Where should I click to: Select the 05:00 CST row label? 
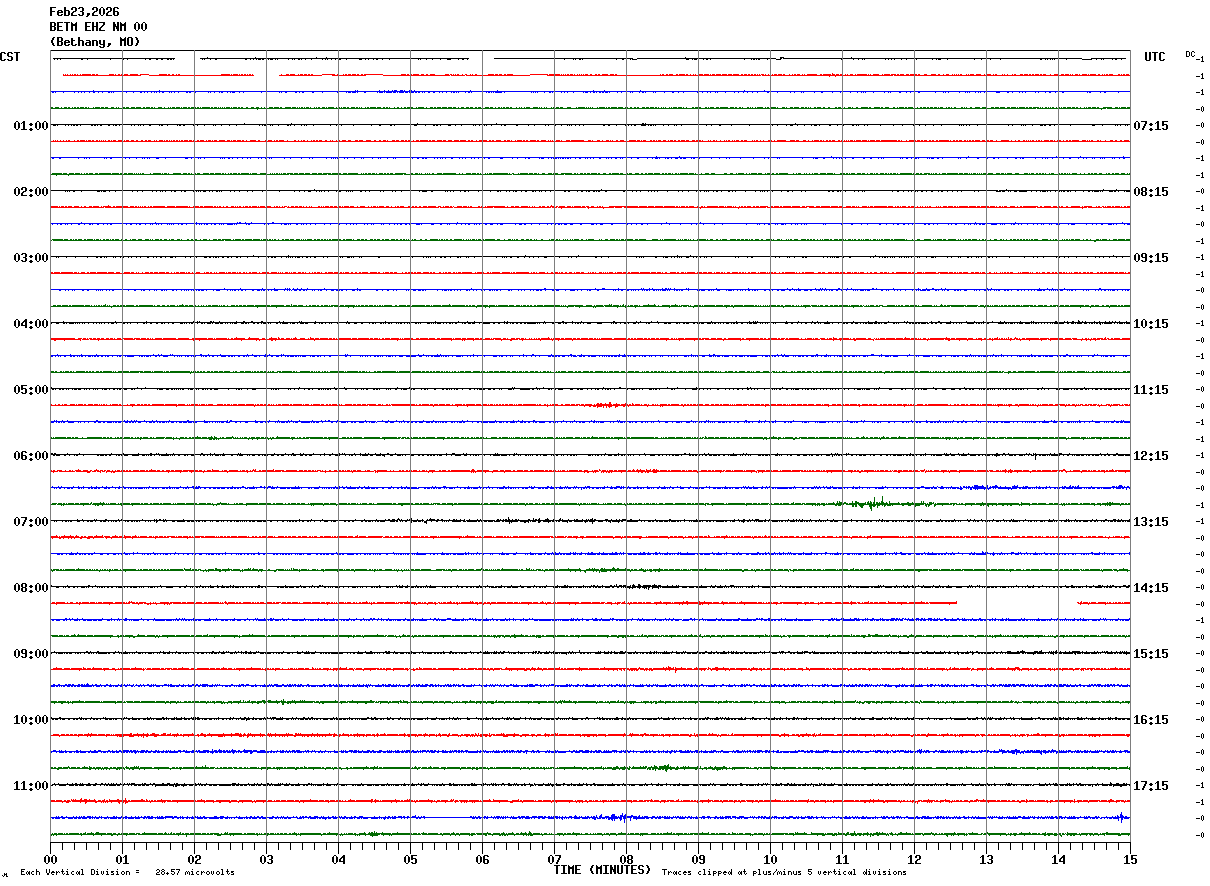30,390
